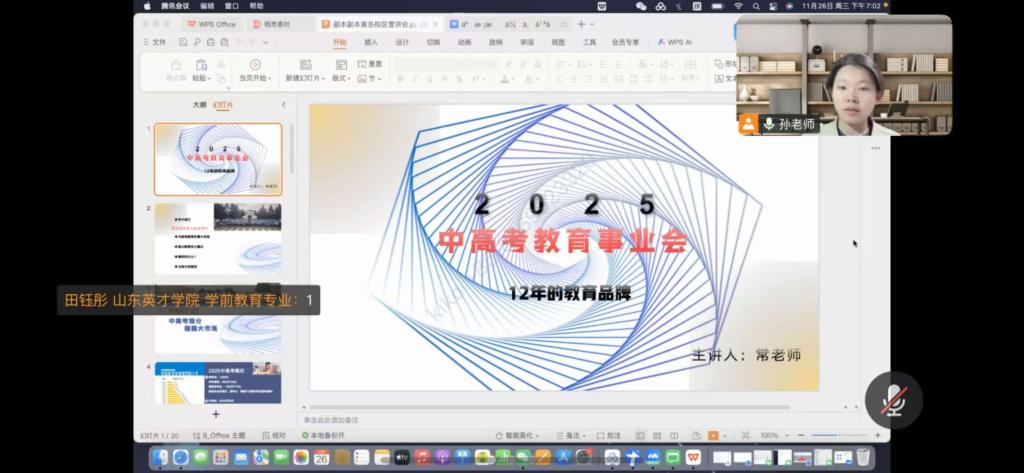Open the Finder icon in the dock
The image size is (1024, 473).
point(160,457)
